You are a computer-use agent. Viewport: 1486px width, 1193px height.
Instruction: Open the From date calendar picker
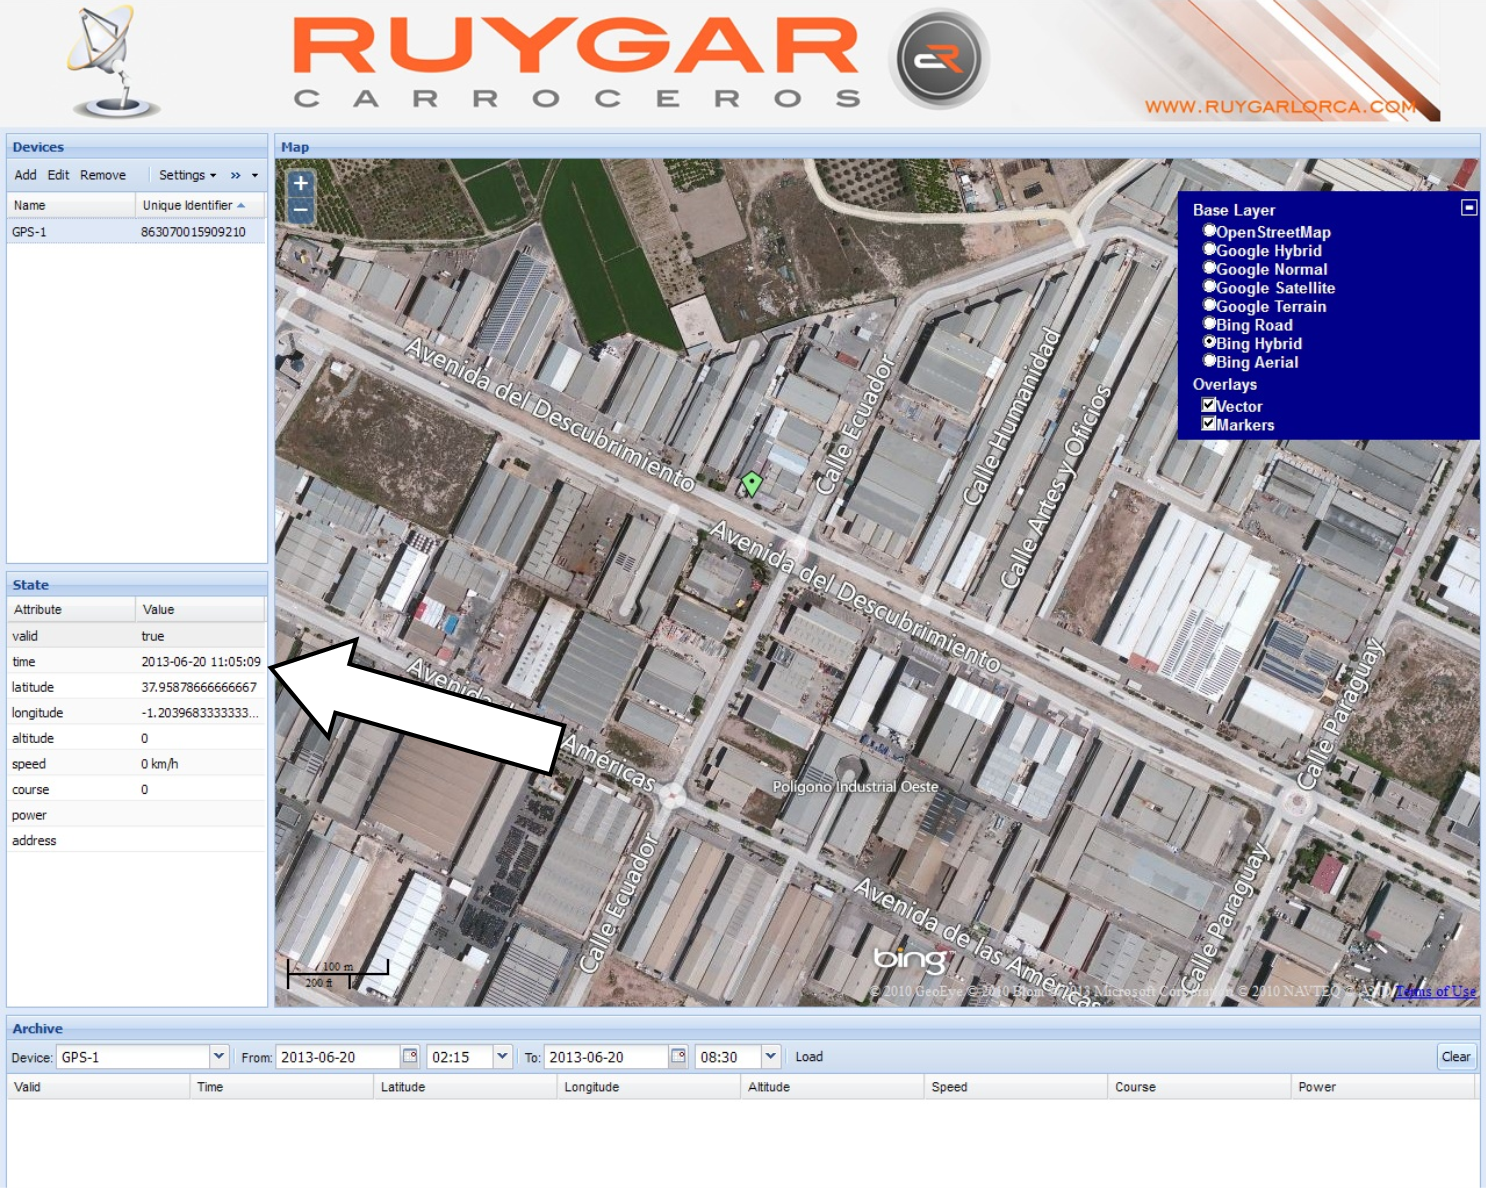pyautogui.click(x=410, y=1056)
